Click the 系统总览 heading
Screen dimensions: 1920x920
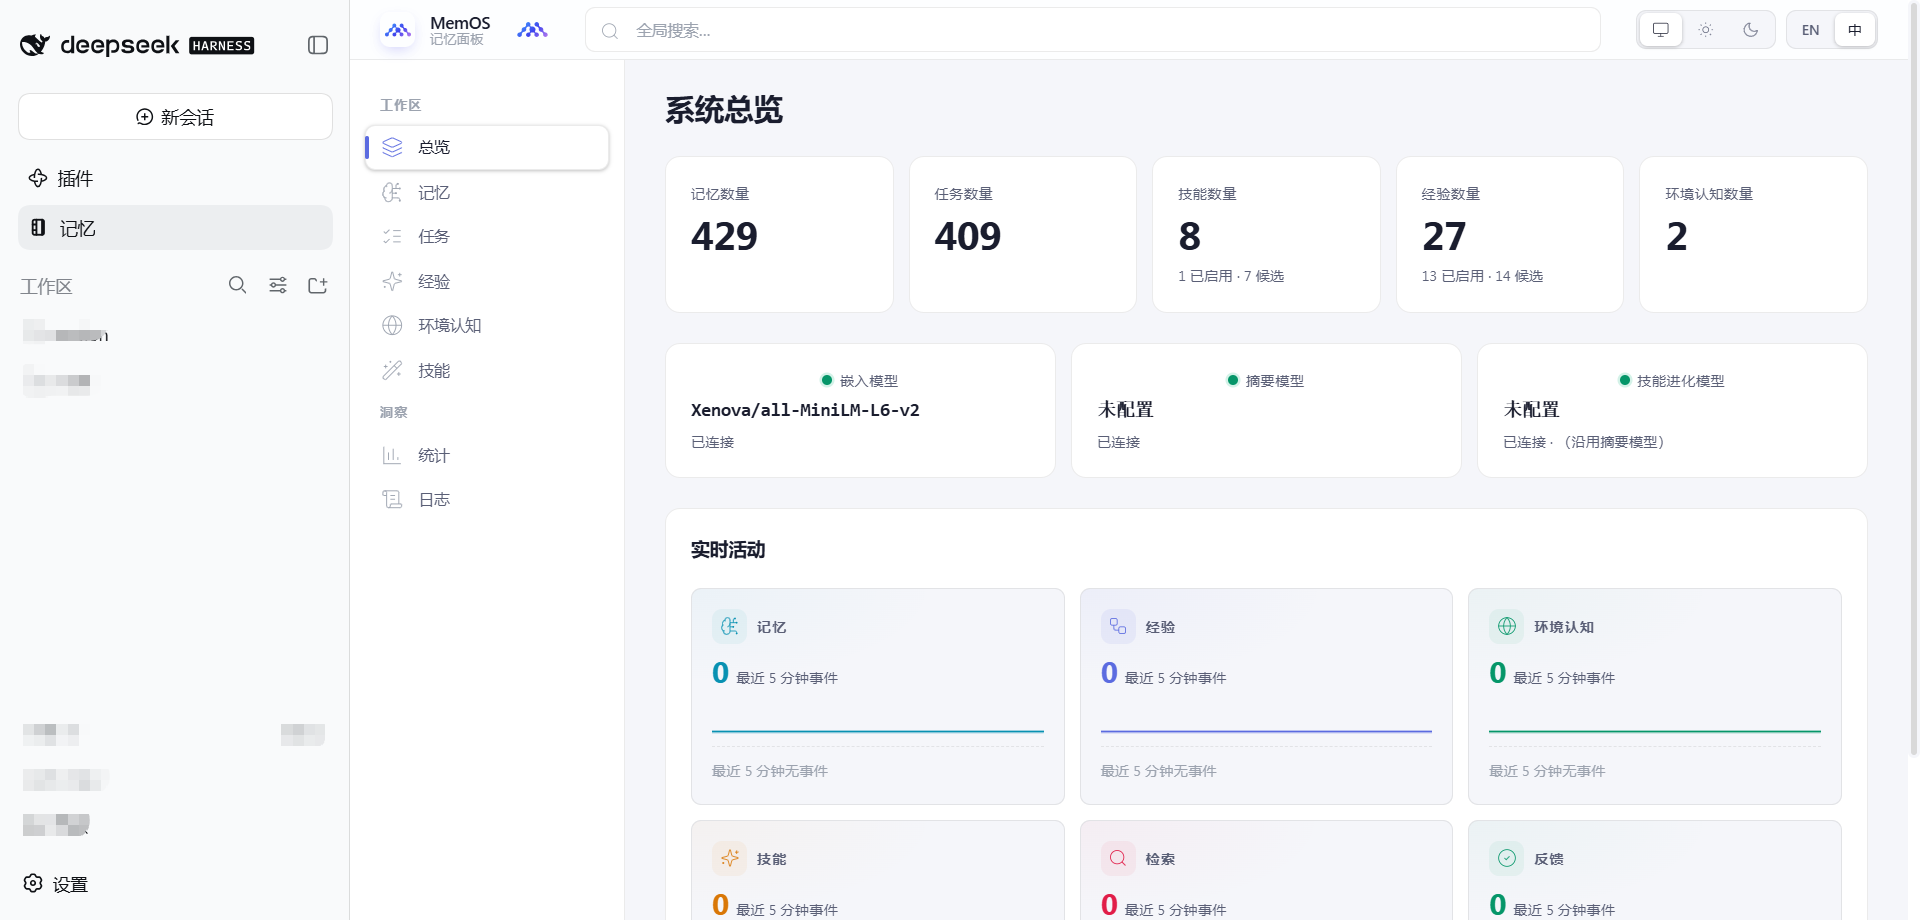point(724,110)
